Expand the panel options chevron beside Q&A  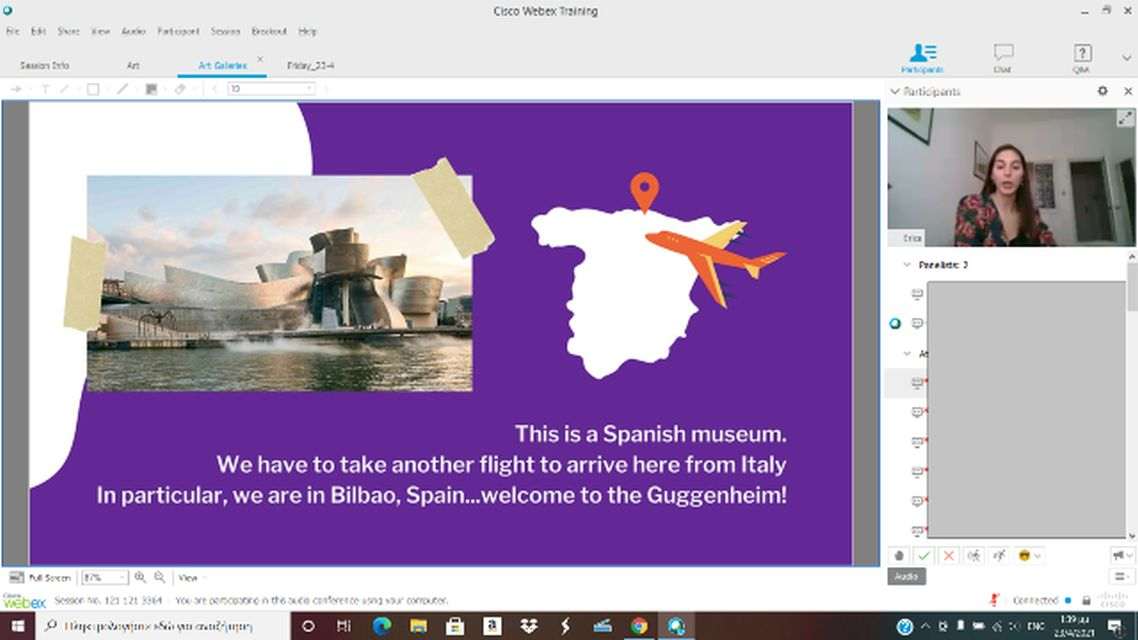1126,57
